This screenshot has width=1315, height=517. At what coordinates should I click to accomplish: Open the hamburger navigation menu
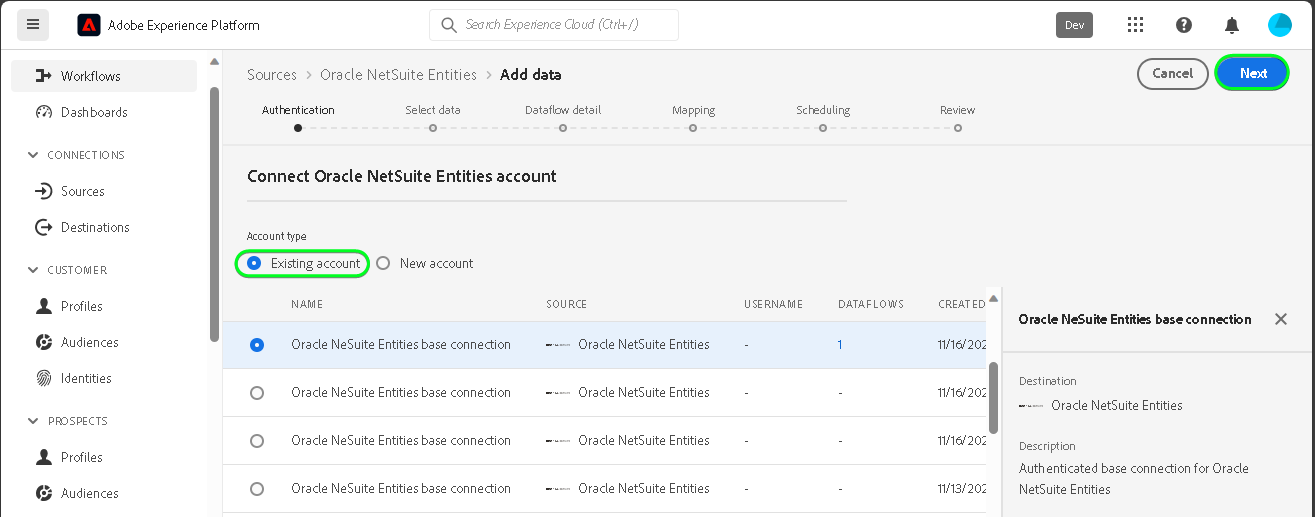coord(33,25)
